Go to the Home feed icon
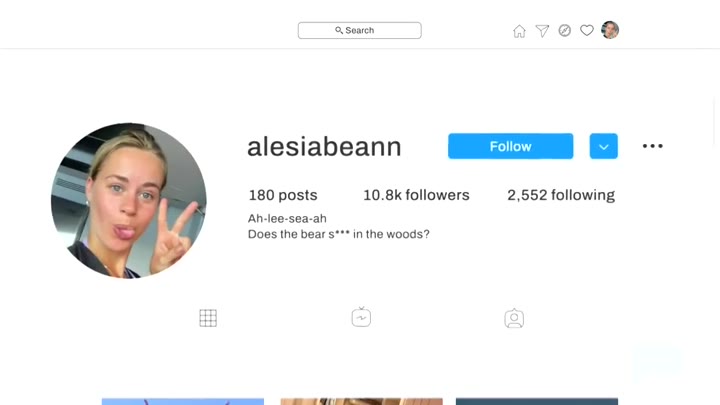 519,31
